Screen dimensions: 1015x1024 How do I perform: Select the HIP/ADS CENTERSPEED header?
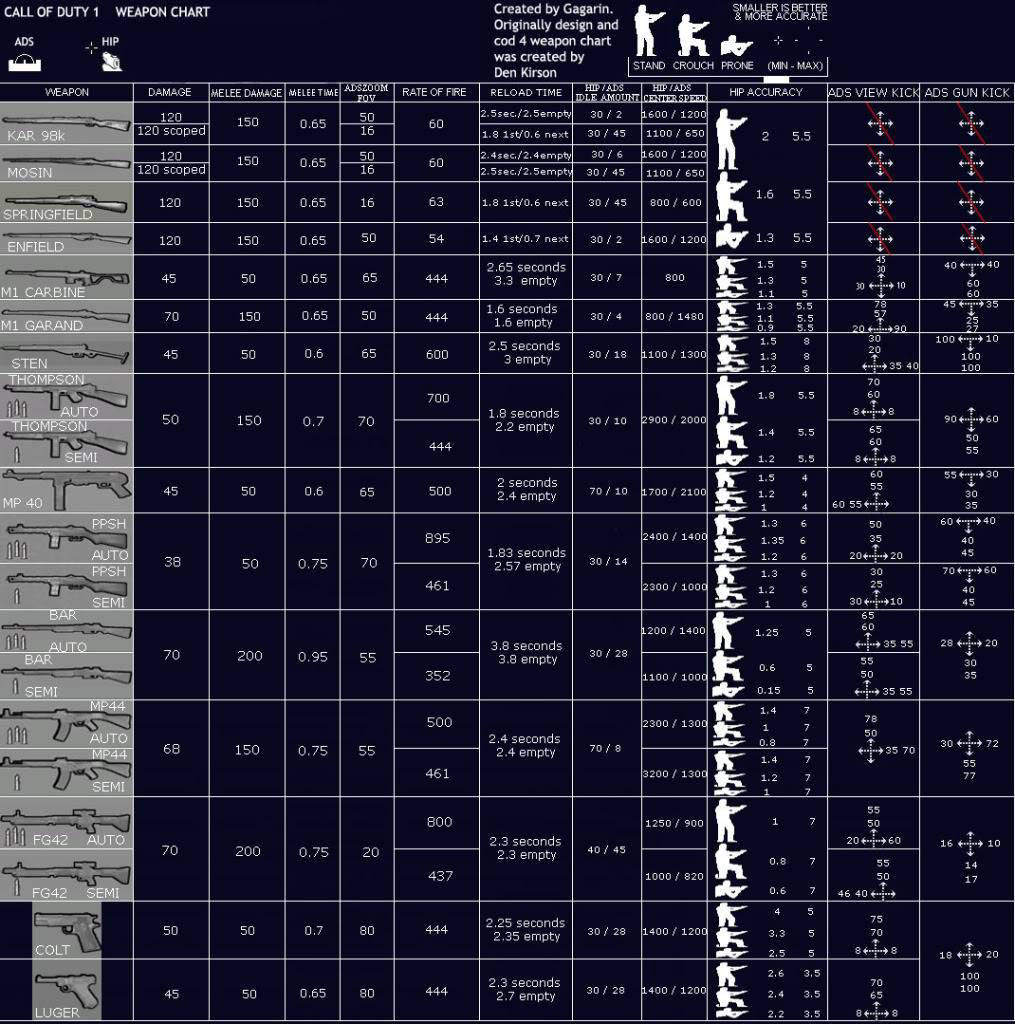click(675, 92)
